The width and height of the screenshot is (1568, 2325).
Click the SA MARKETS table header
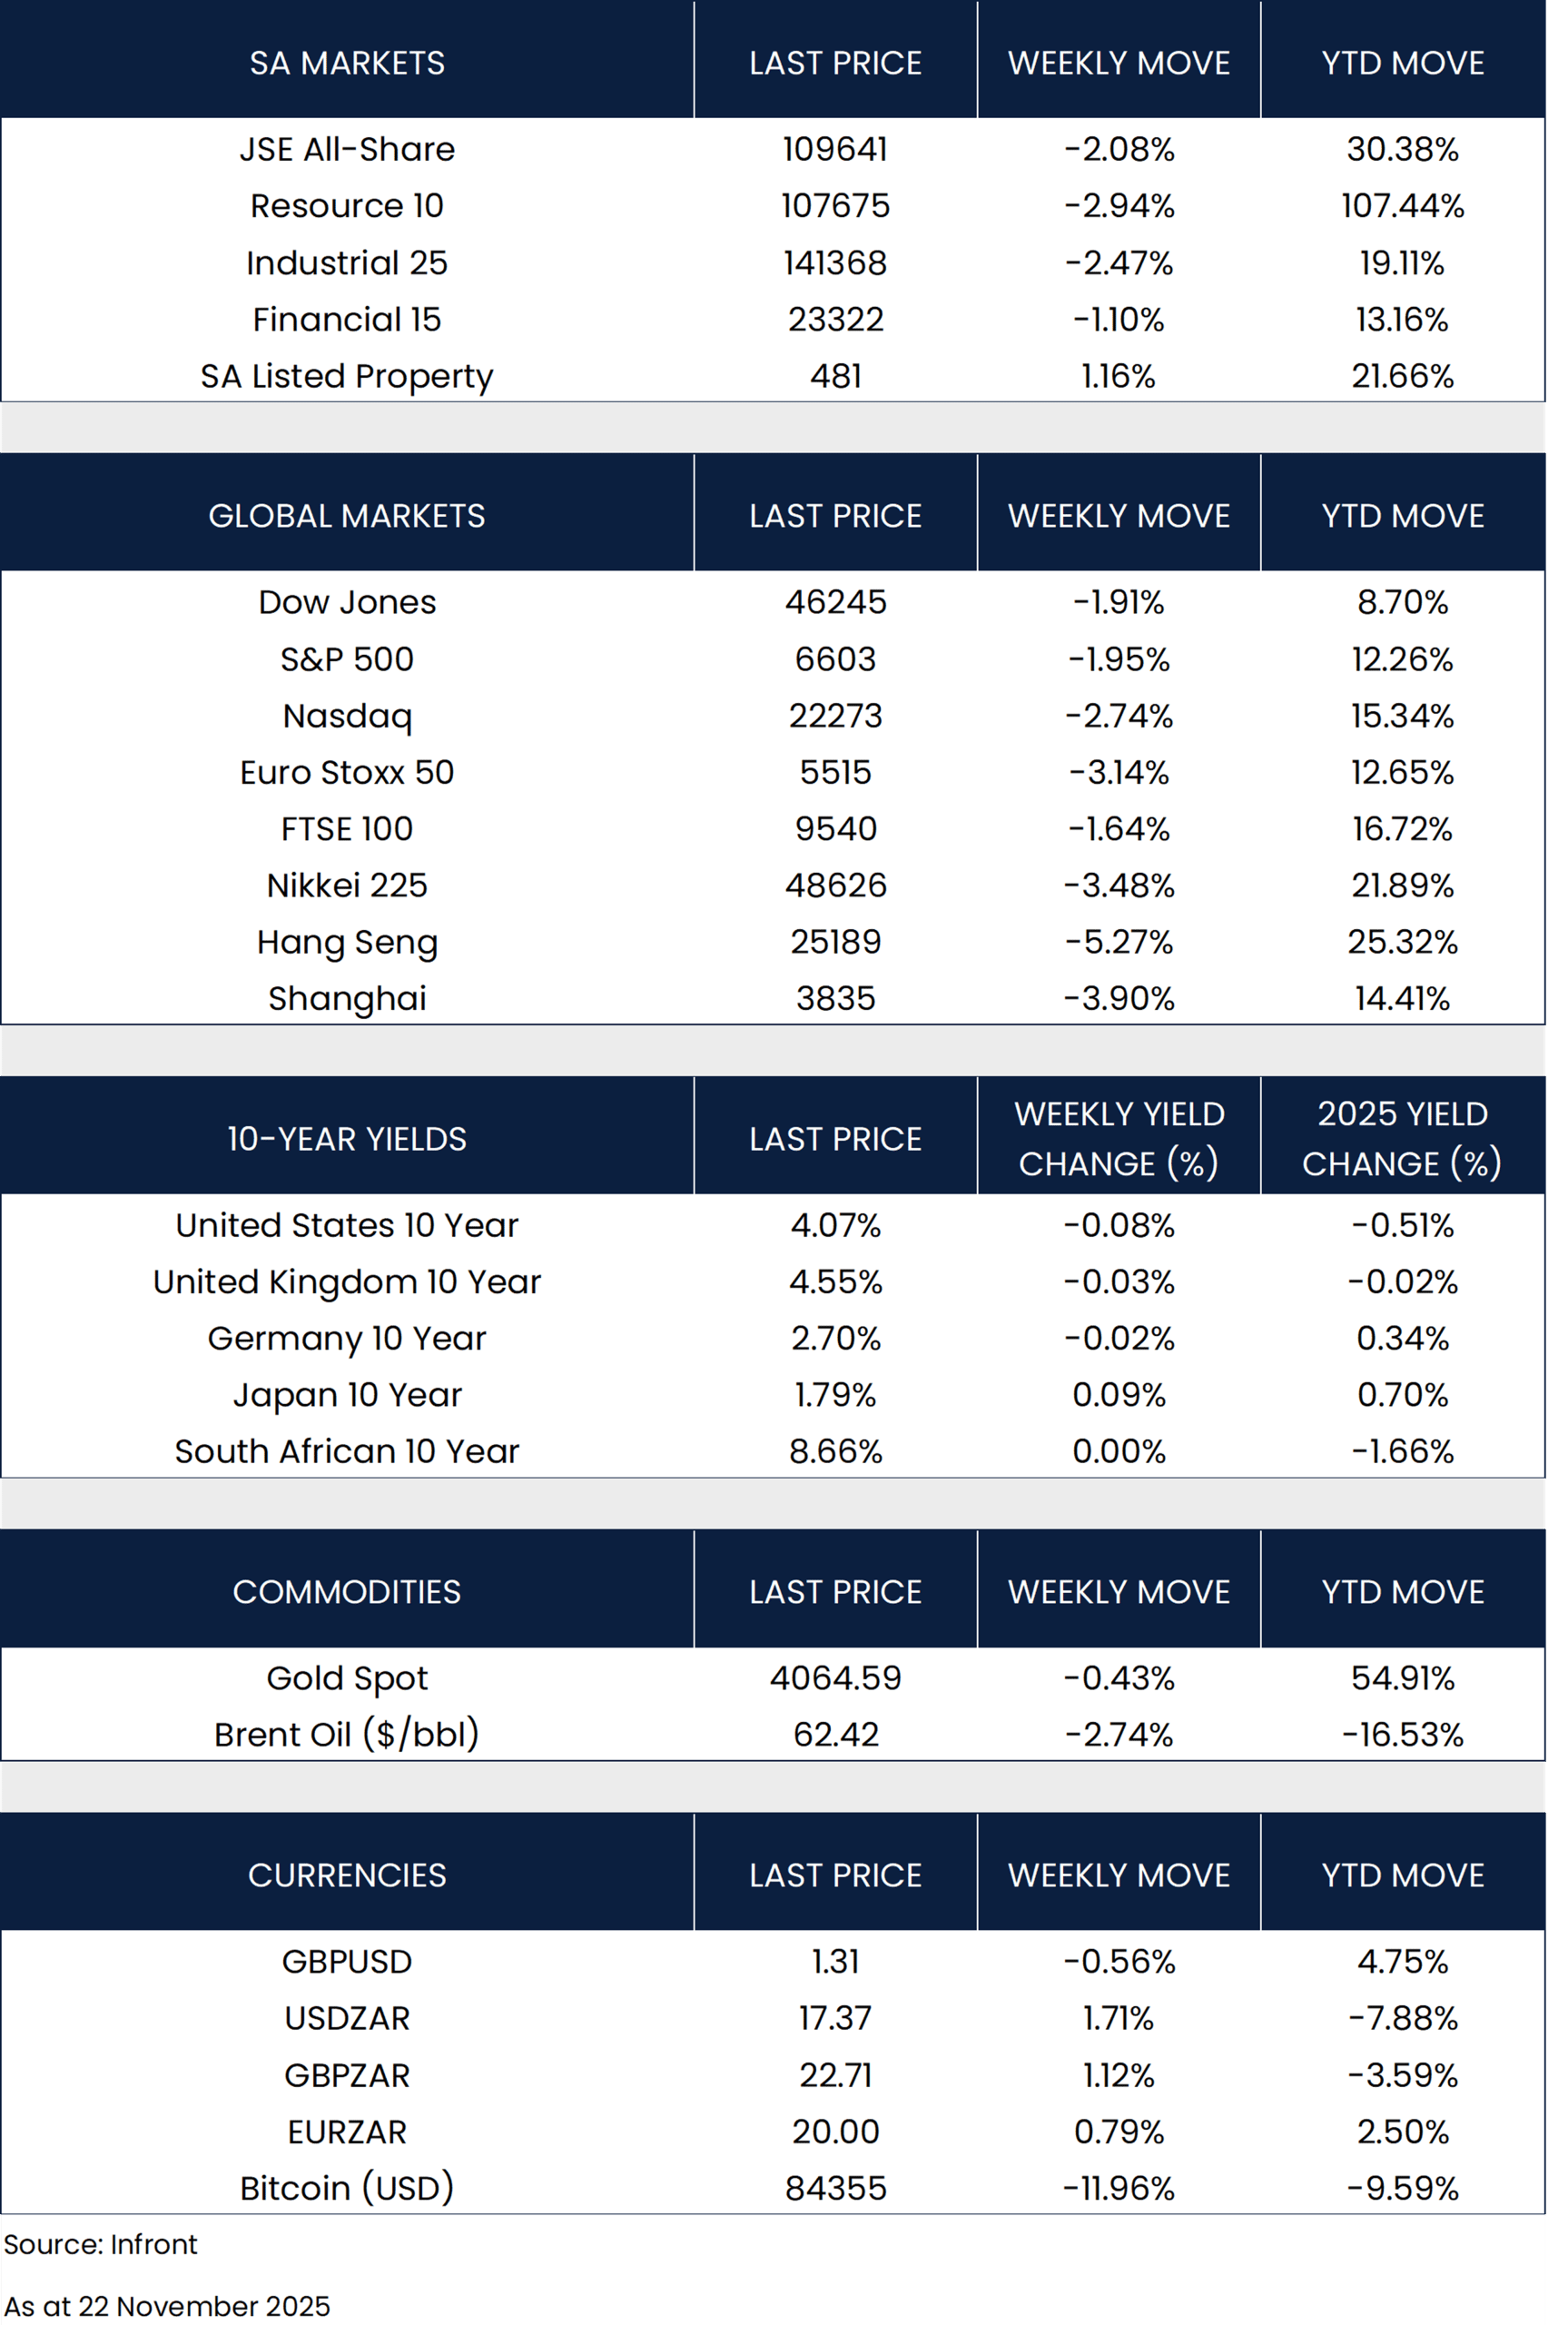347,63
